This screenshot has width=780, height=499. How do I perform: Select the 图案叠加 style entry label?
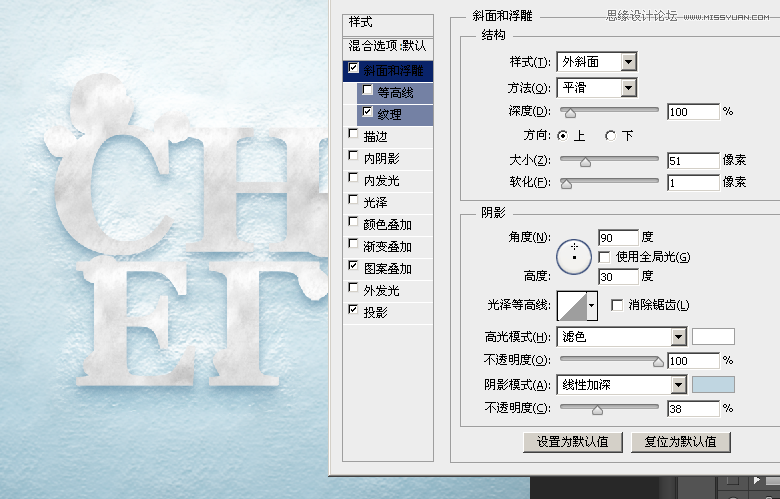tap(388, 269)
